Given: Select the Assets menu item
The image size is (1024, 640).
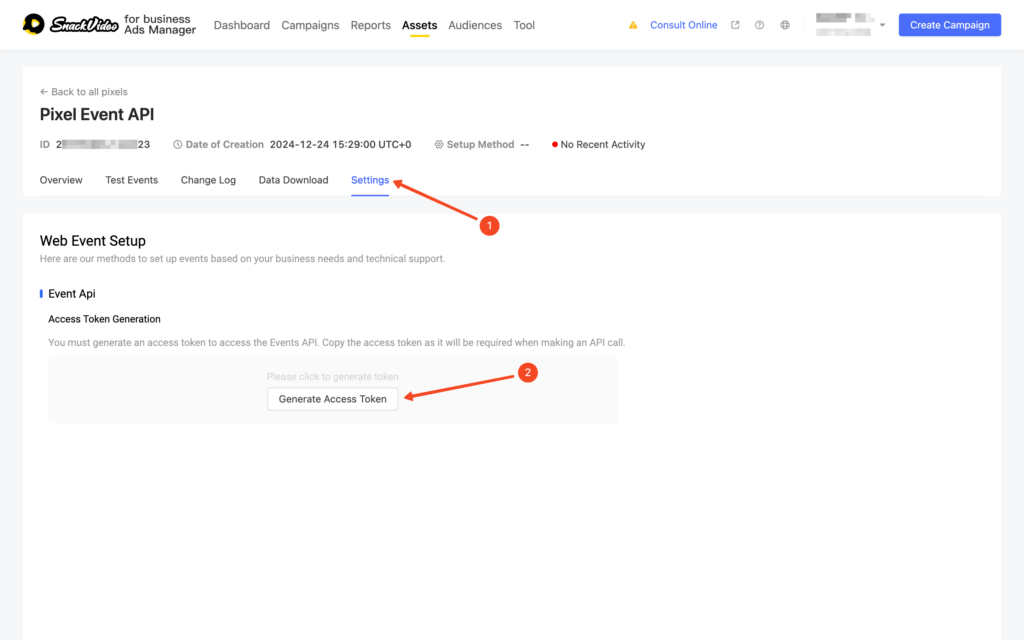Looking at the screenshot, I should tap(419, 25).
